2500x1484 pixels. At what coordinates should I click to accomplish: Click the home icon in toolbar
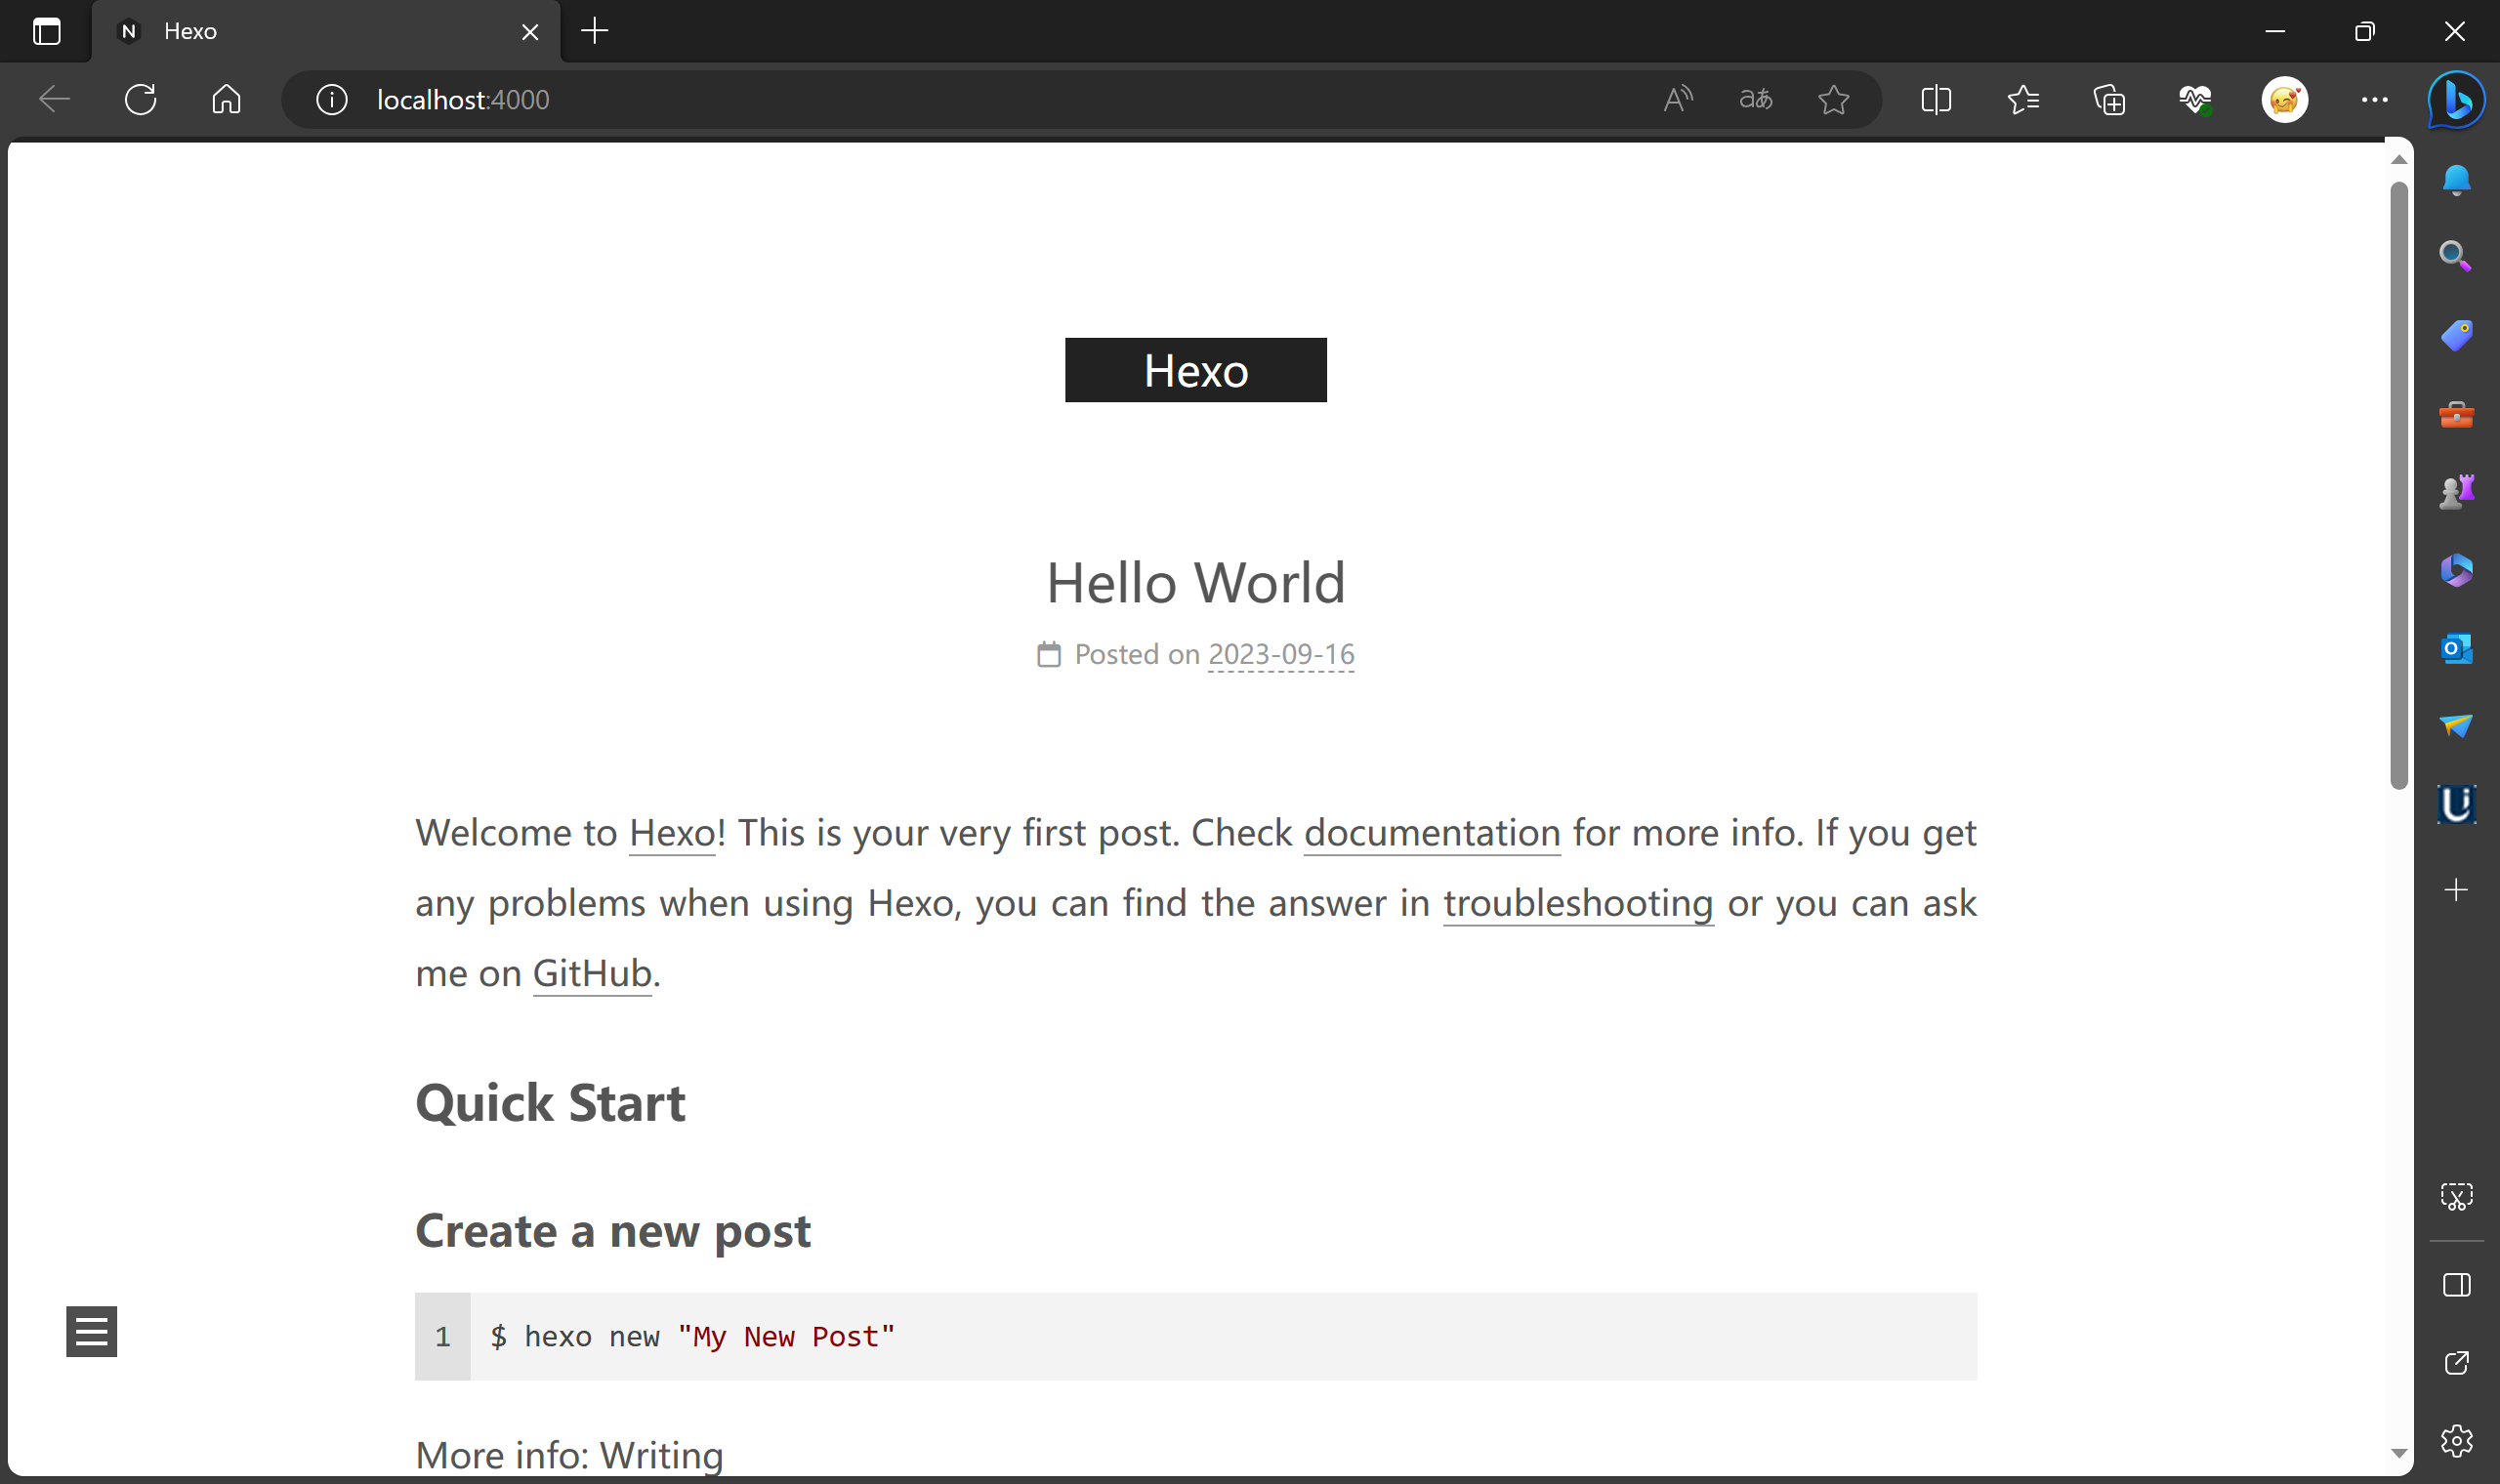[227, 100]
